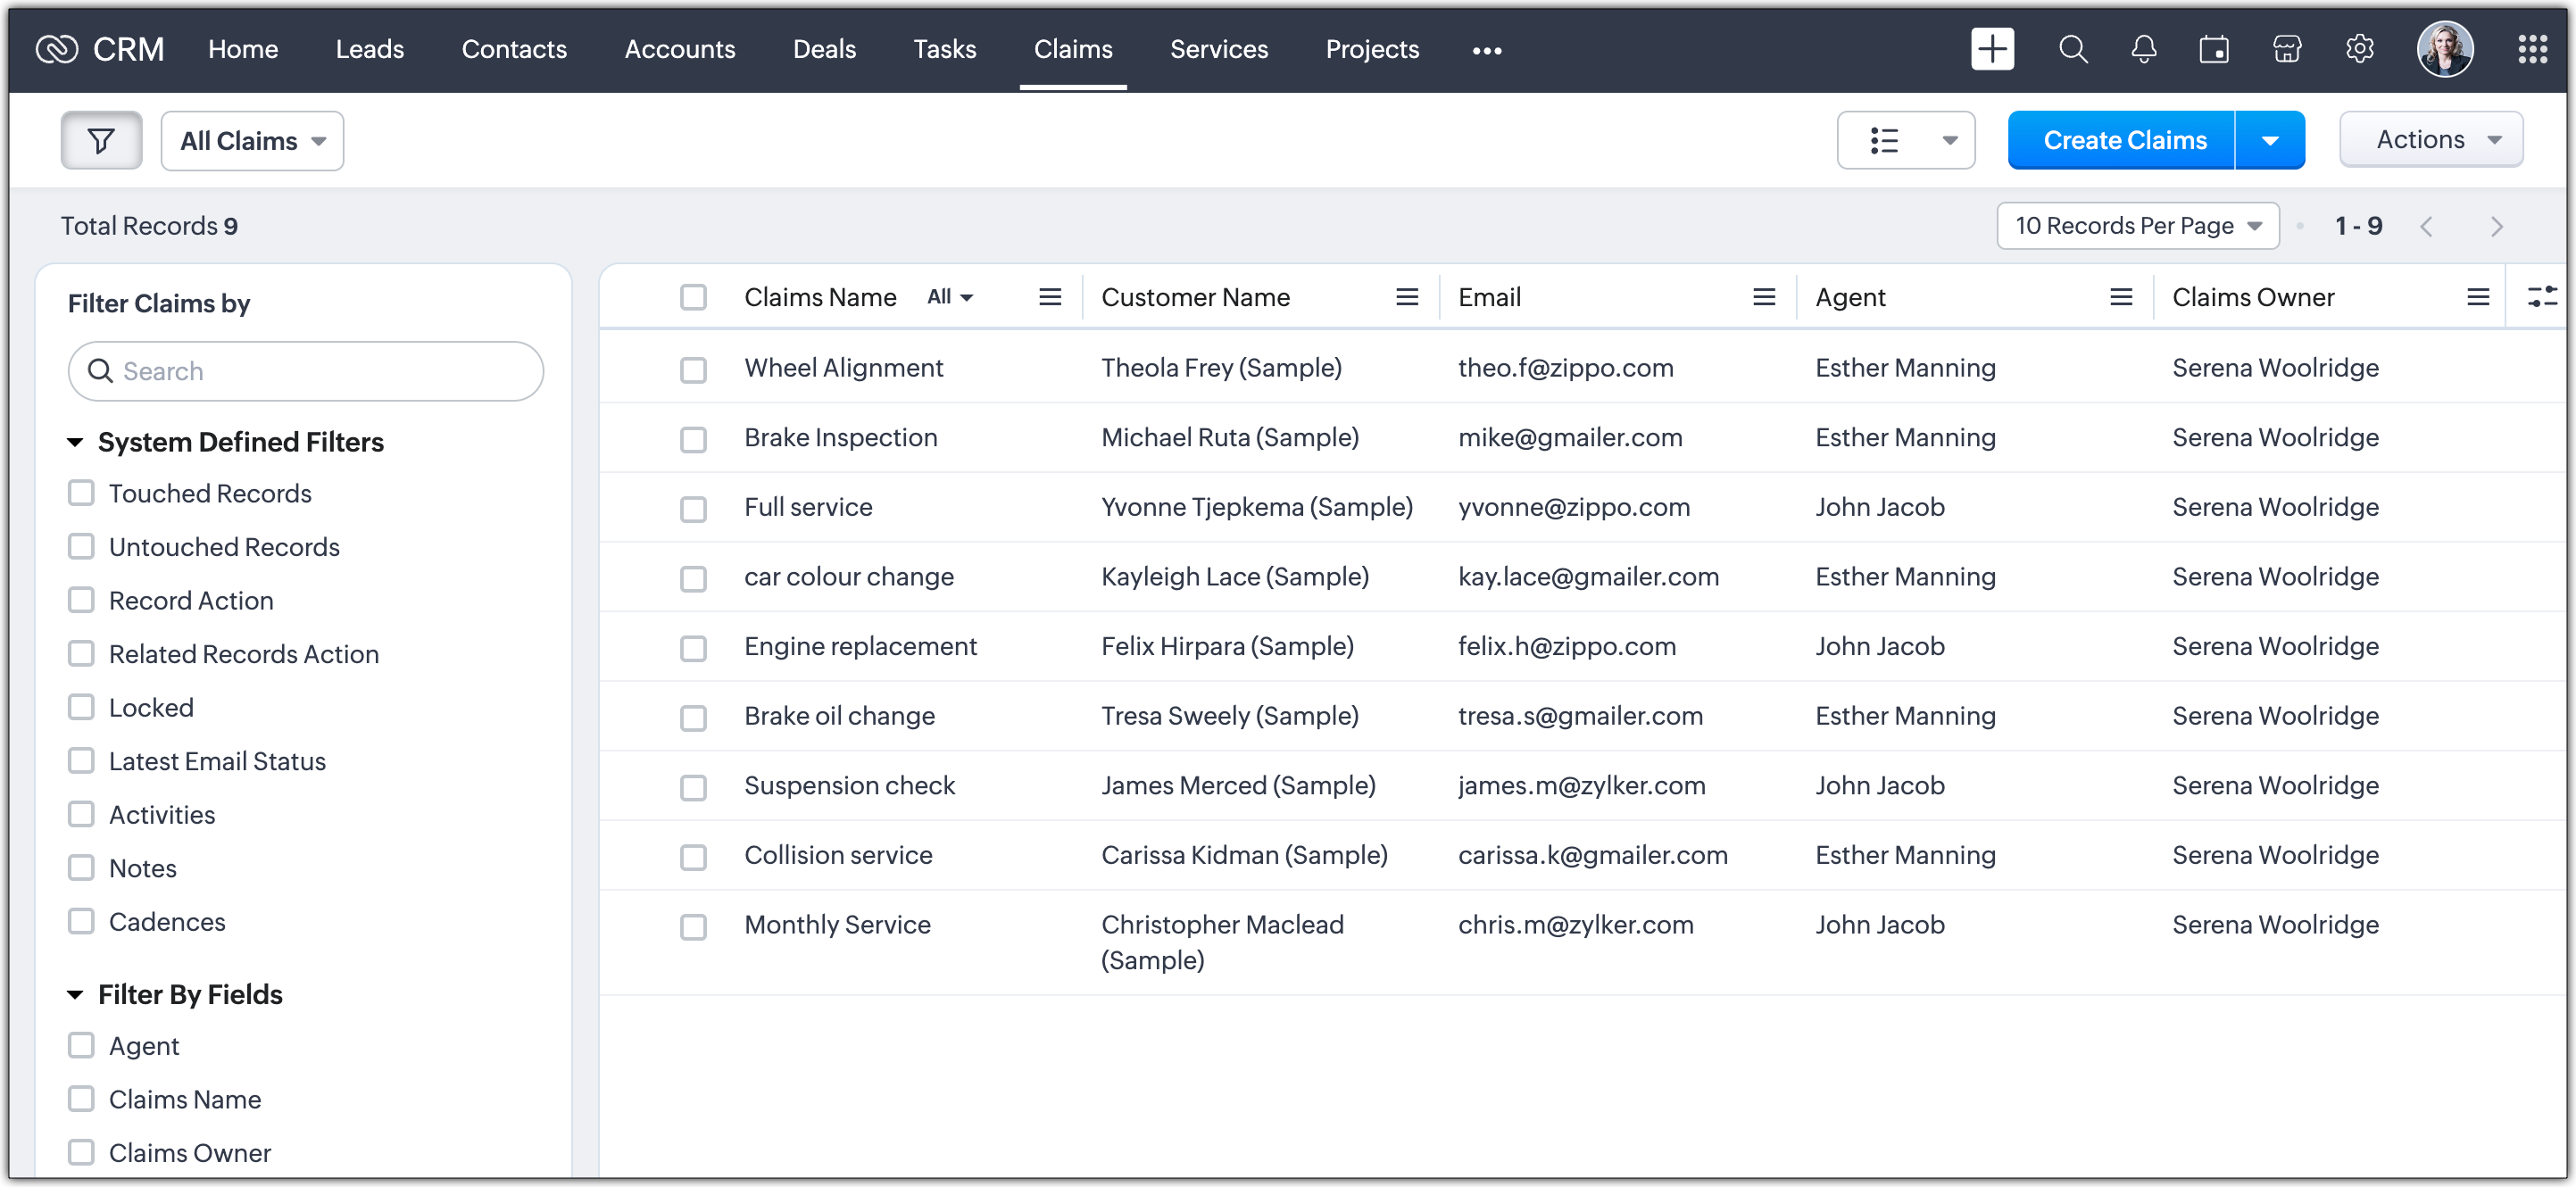Open the calendar icon in header
This screenshot has height=1187, width=2576.
click(2213, 49)
